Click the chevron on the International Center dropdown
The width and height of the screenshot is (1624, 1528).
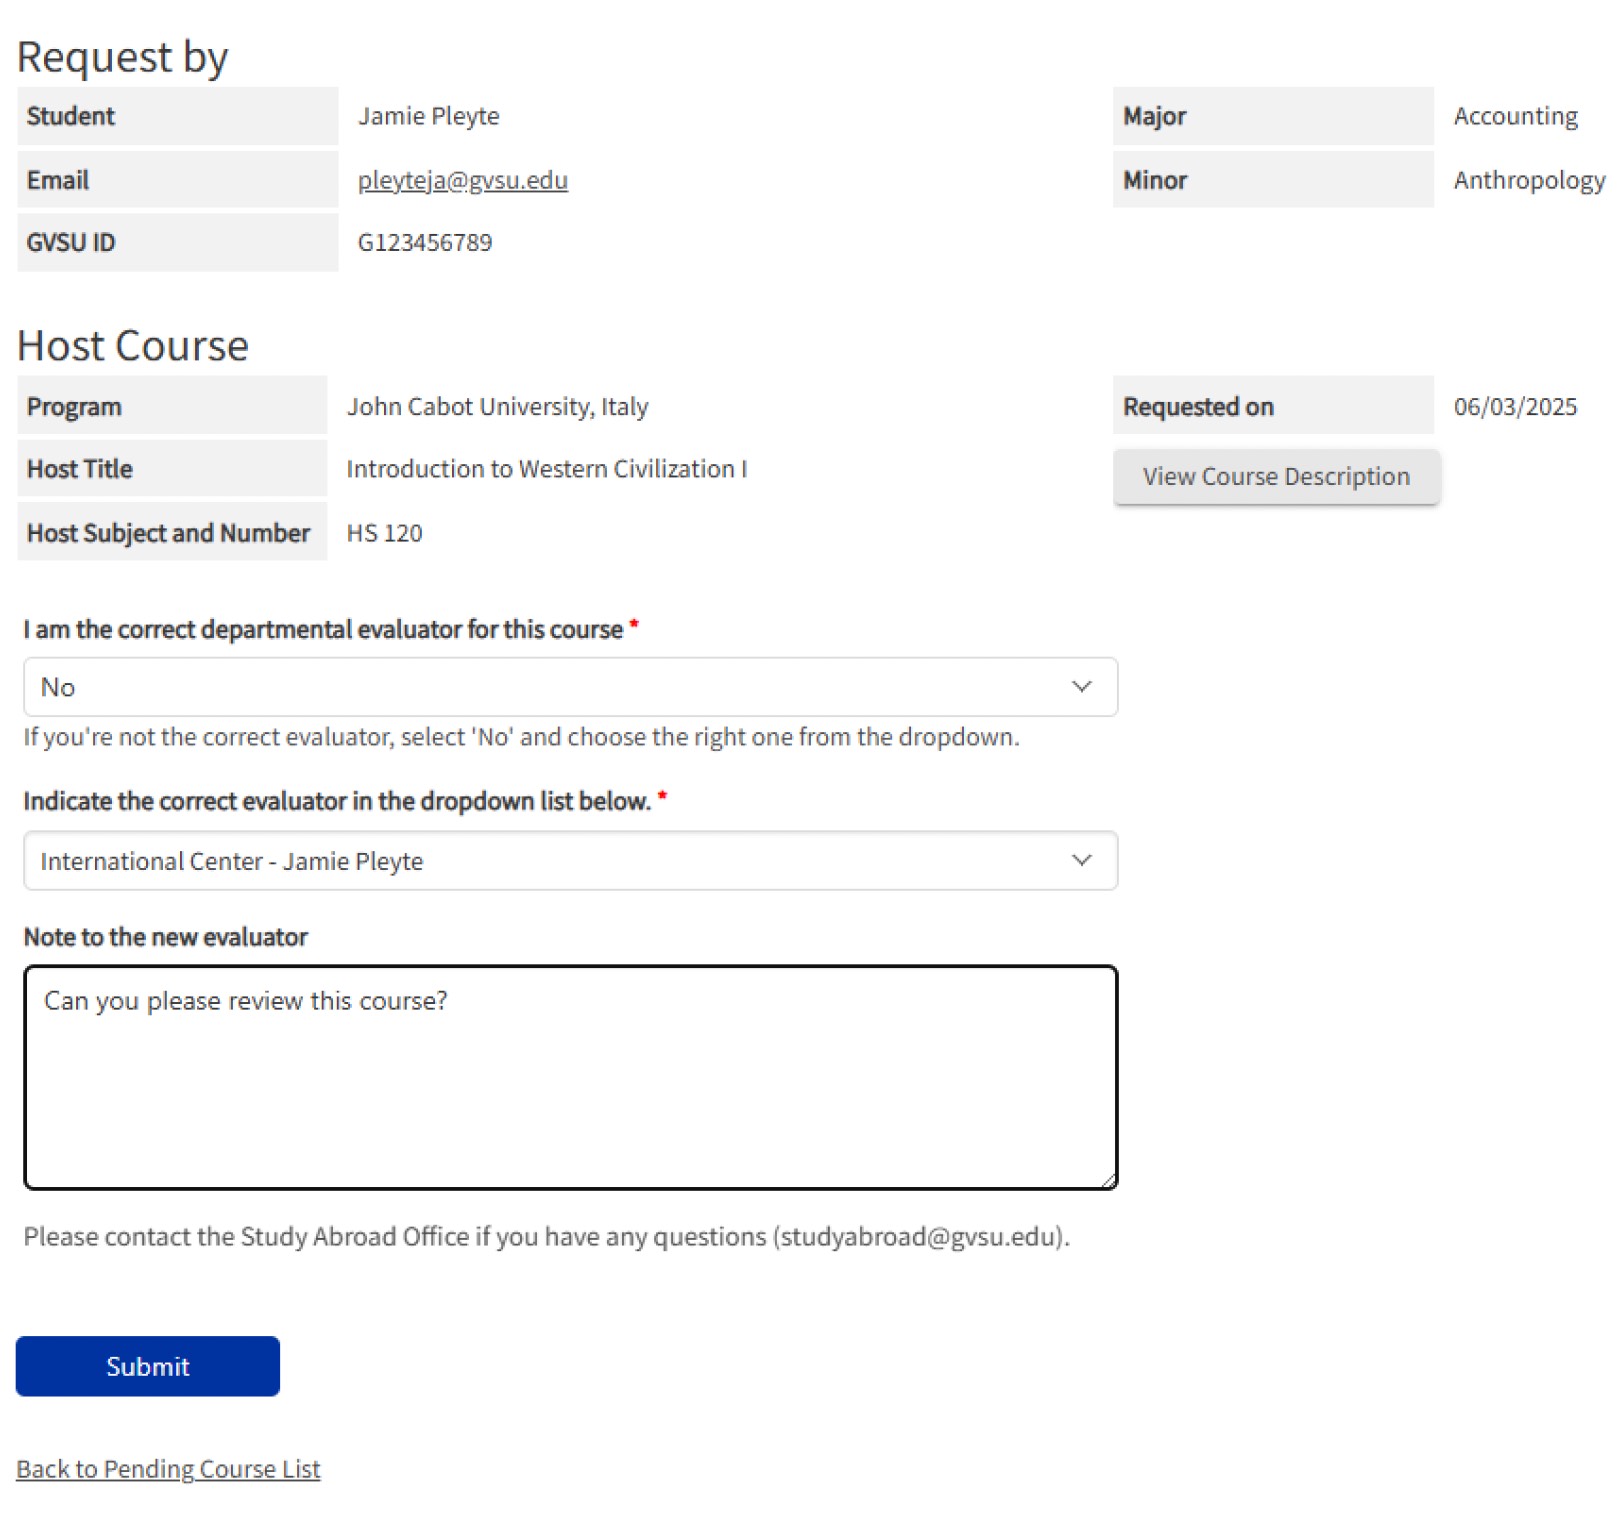(x=1081, y=860)
